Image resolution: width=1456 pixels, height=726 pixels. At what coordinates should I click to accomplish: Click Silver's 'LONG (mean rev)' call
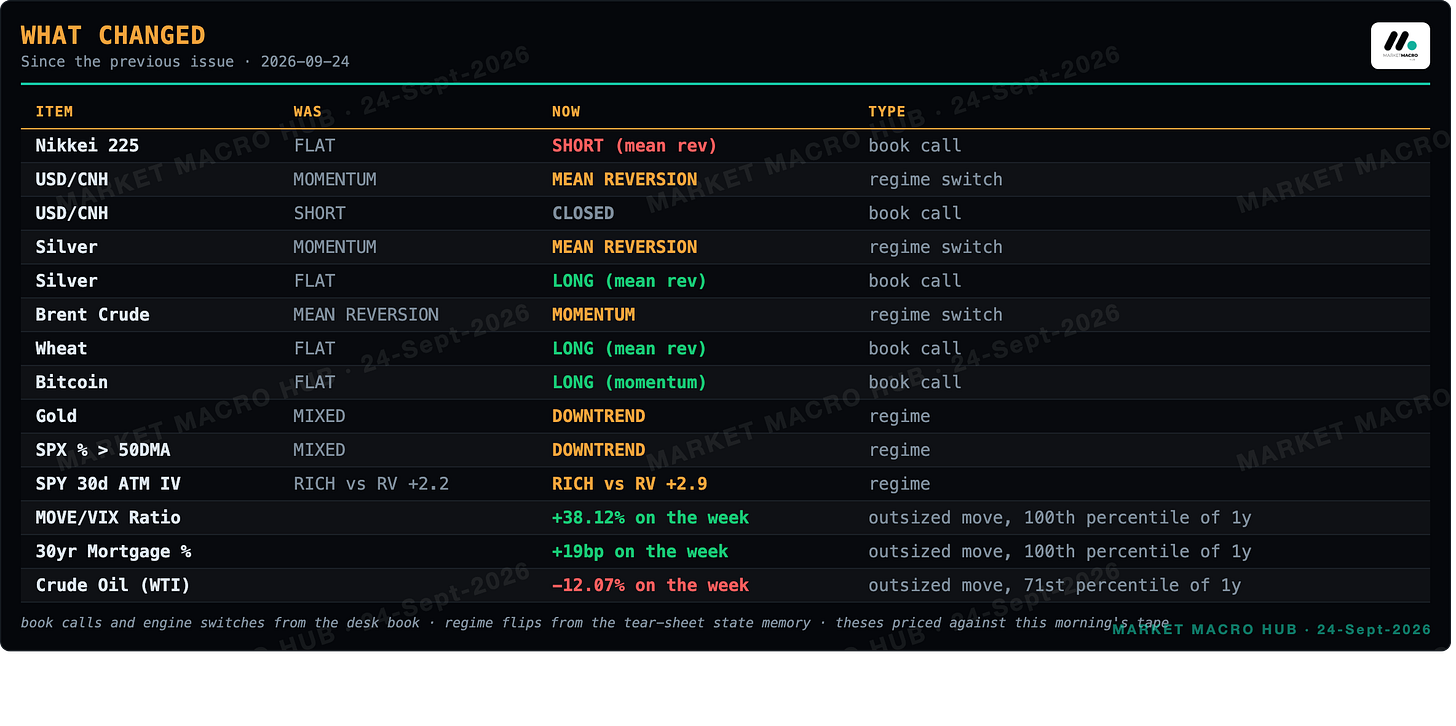(x=629, y=281)
